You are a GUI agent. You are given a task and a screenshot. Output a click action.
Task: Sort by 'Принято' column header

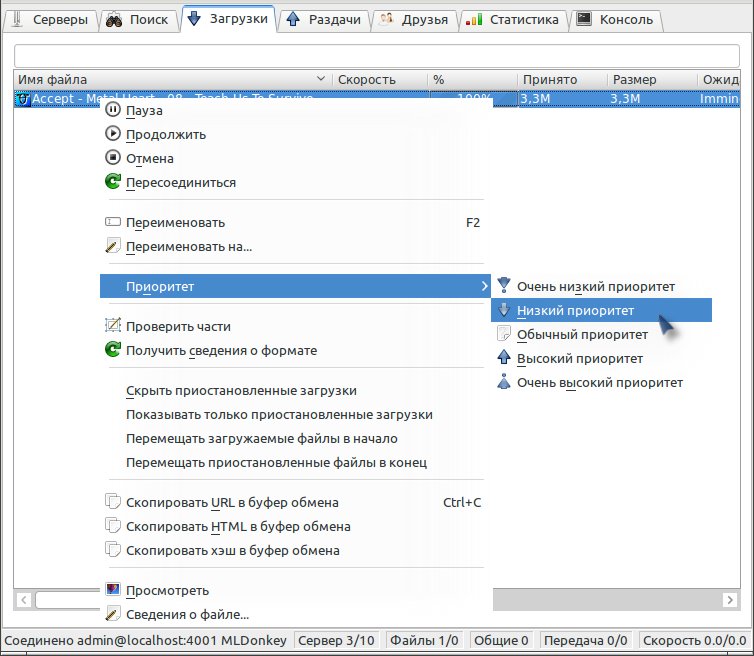pos(563,79)
